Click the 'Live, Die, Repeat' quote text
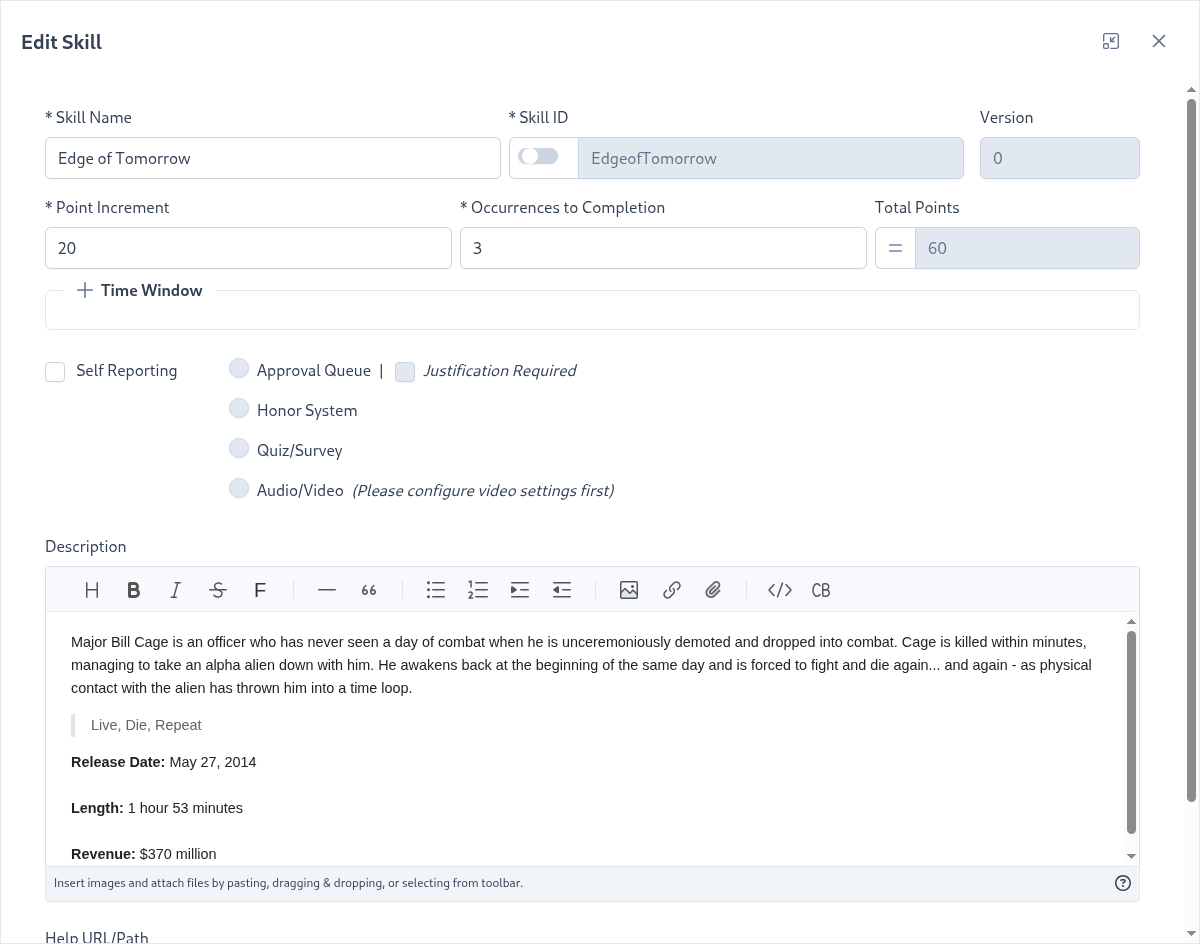Image resolution: width=1200 pixels, height=944 pixels. pos(146,725)
